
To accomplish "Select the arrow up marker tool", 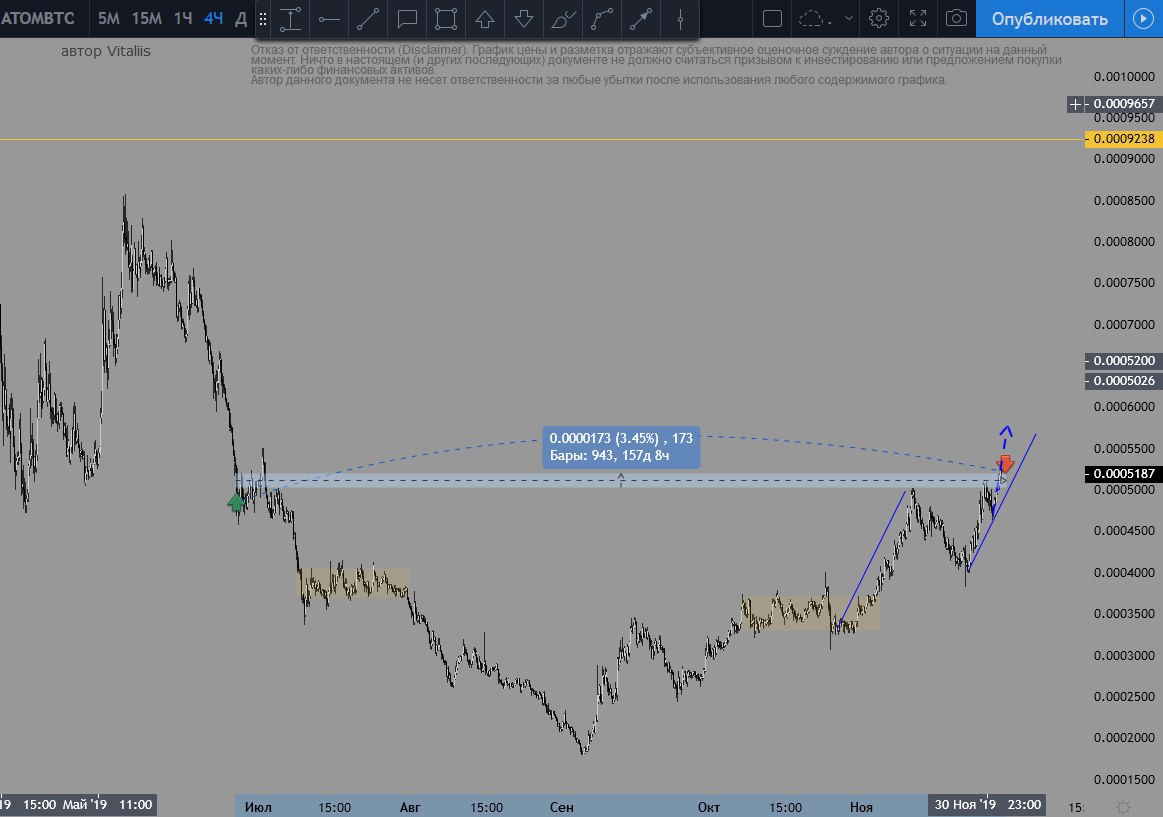I will click(x=485, y=19).
